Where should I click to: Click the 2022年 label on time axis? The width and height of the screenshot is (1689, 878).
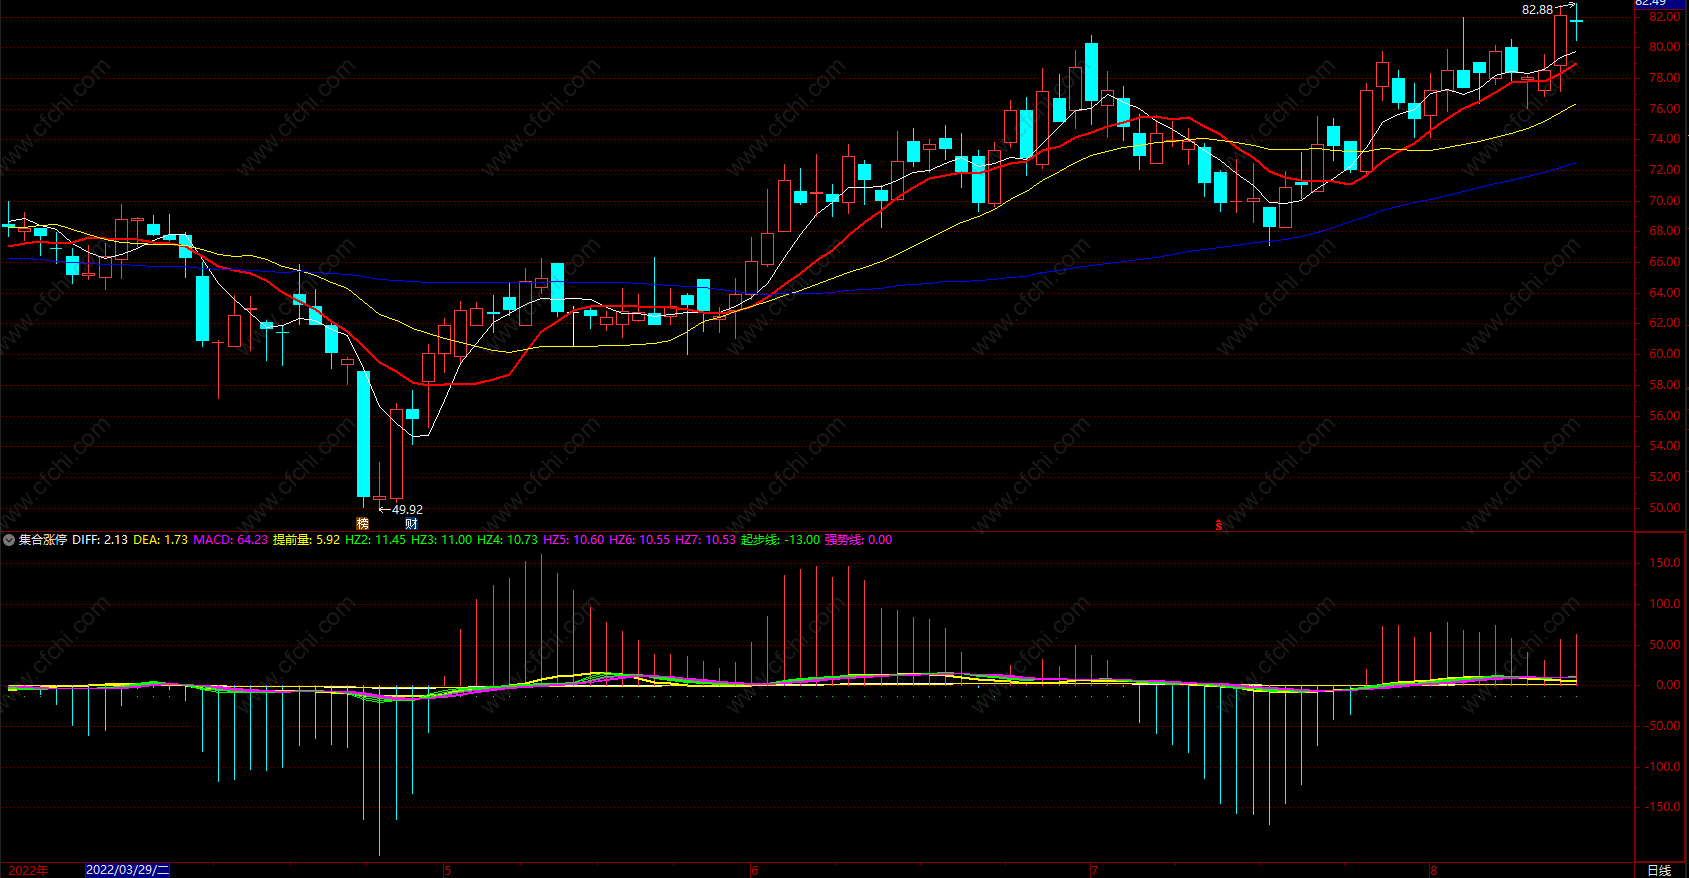(x=28, y=870)
